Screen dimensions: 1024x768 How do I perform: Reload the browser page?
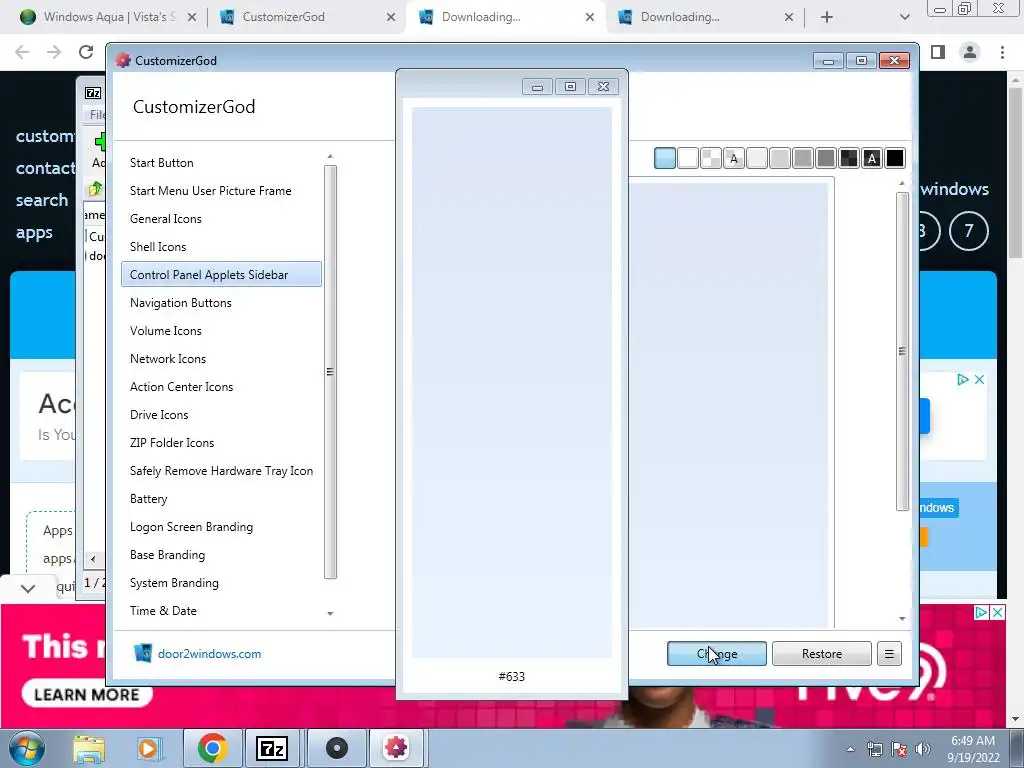pyautogui.click(x=86, y=52)
